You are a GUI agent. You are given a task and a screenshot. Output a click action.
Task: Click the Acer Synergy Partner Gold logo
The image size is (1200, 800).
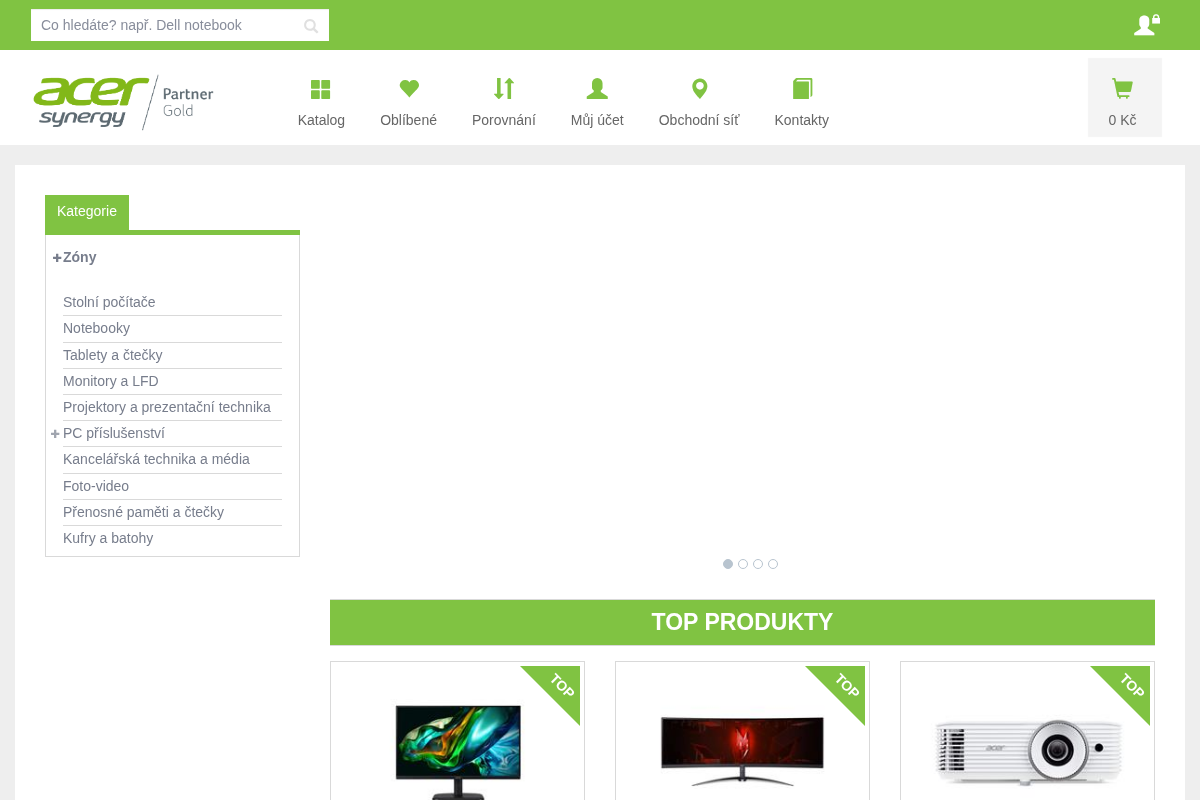coord(123,102)
